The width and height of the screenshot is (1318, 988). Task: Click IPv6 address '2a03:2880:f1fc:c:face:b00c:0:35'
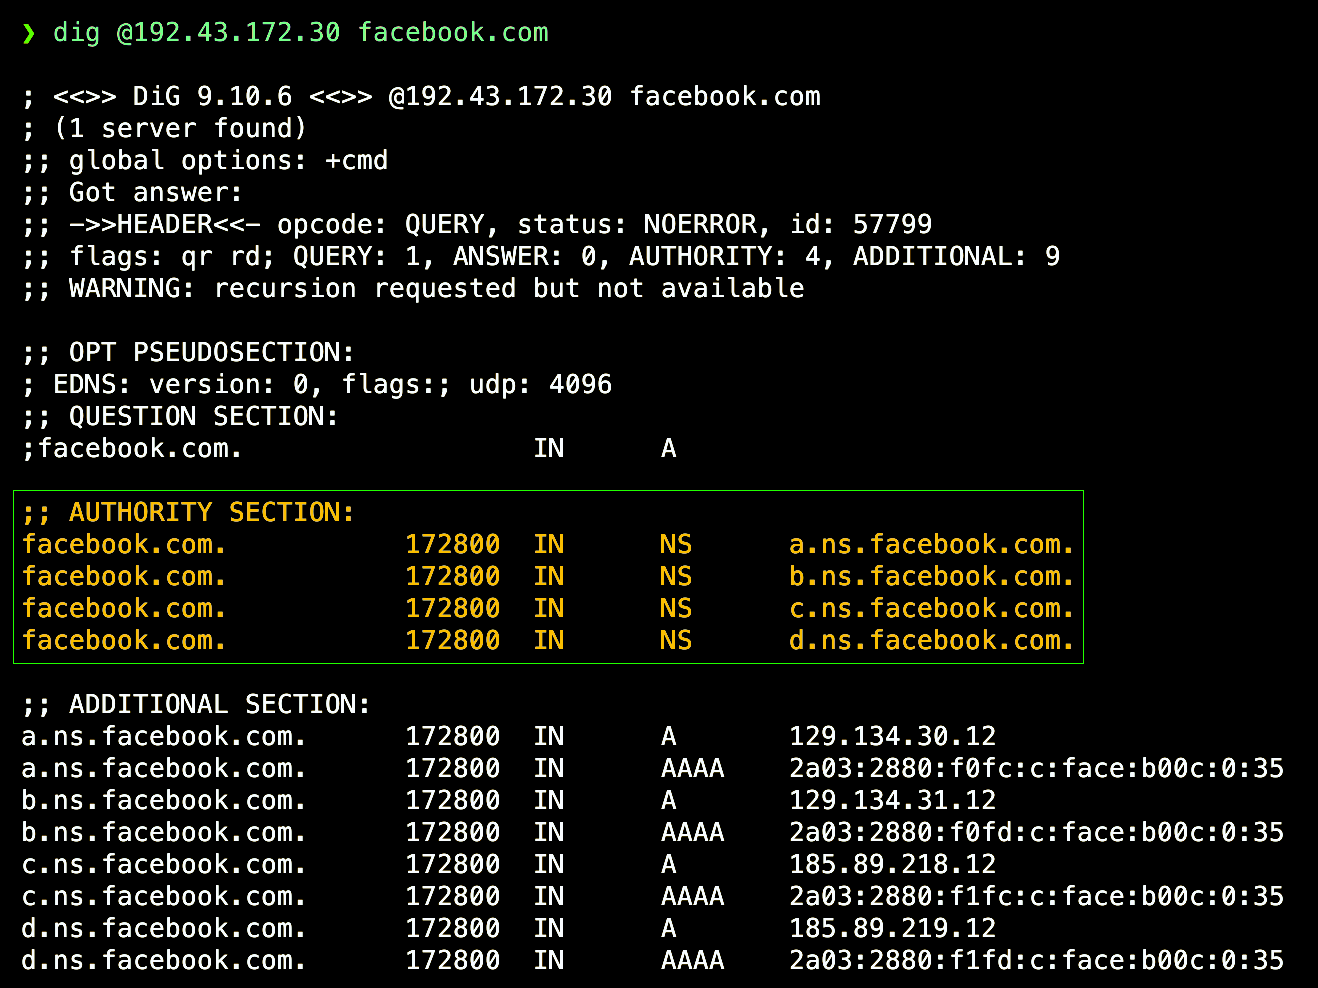point(1037,897)
